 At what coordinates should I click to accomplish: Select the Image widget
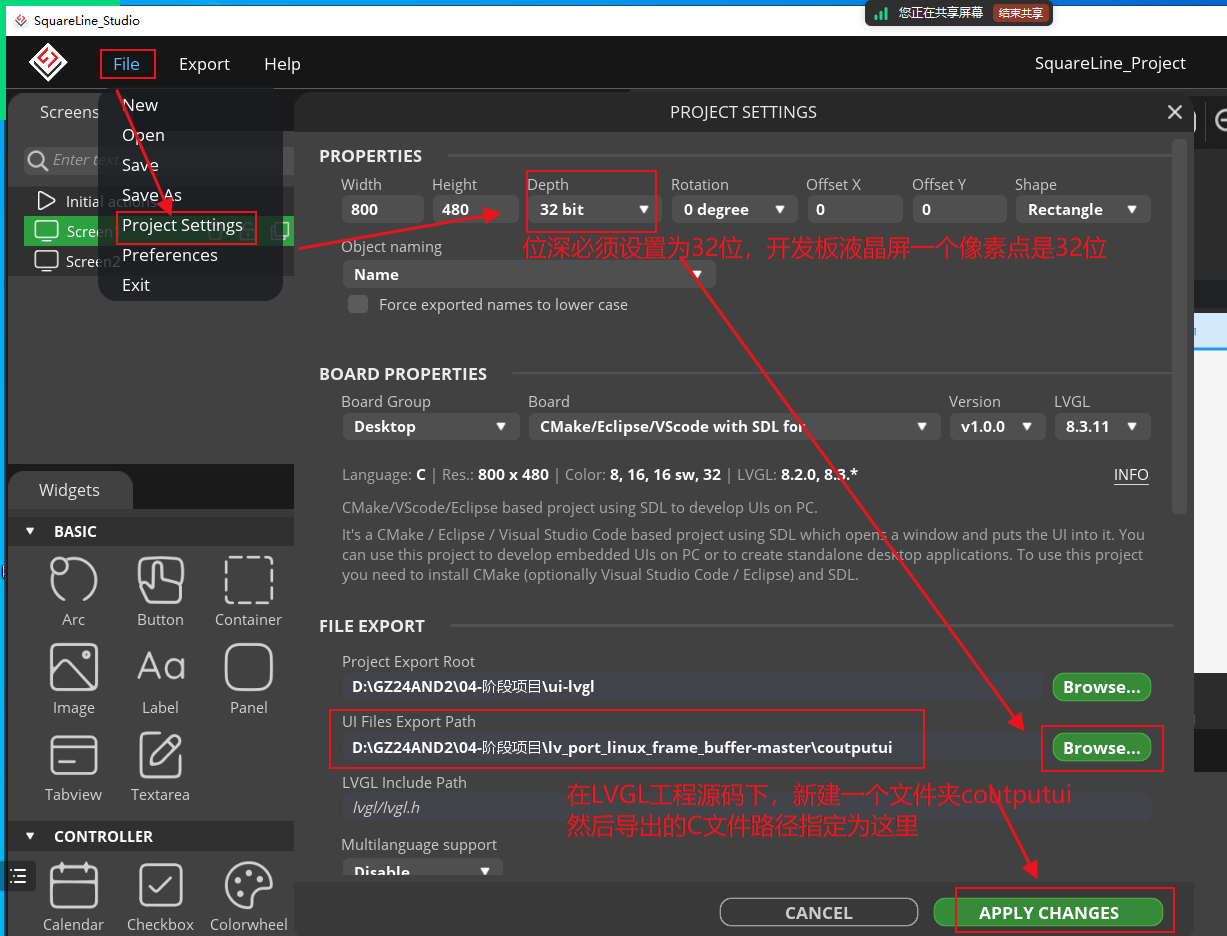pyautogui.click(x=73, y=679)
